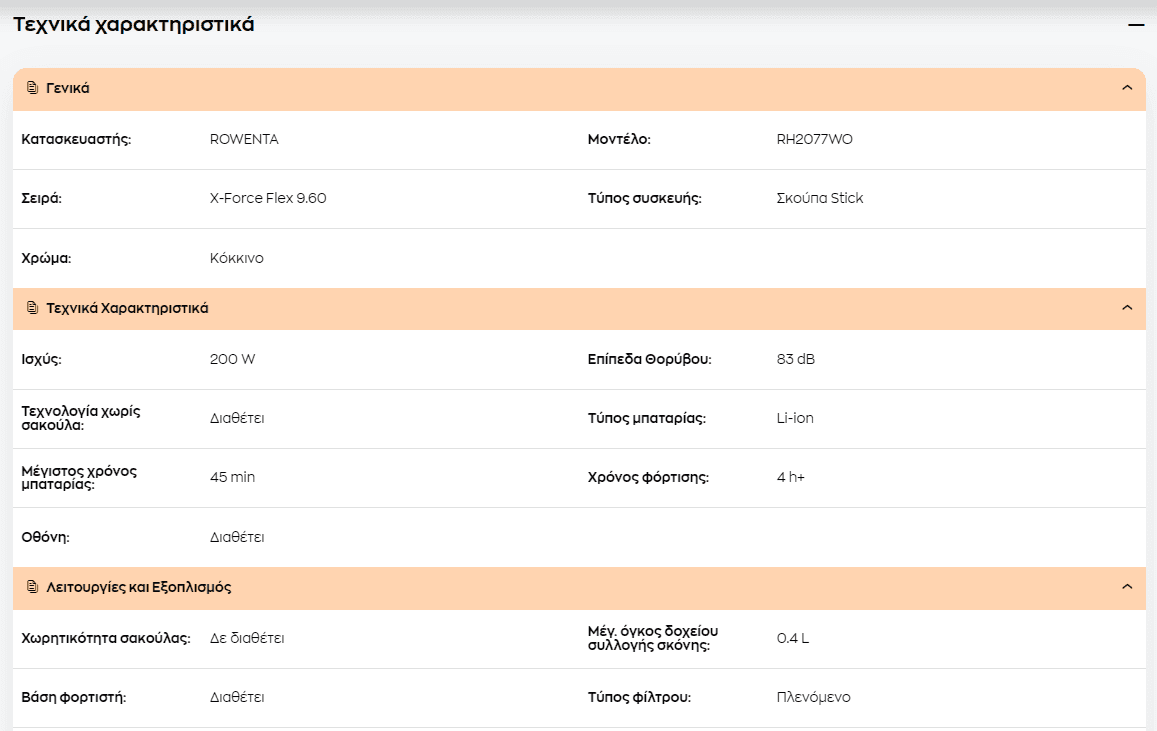Click the Τύπος μπαταρίας label
1157x731 pixels.
coord(646,418)
